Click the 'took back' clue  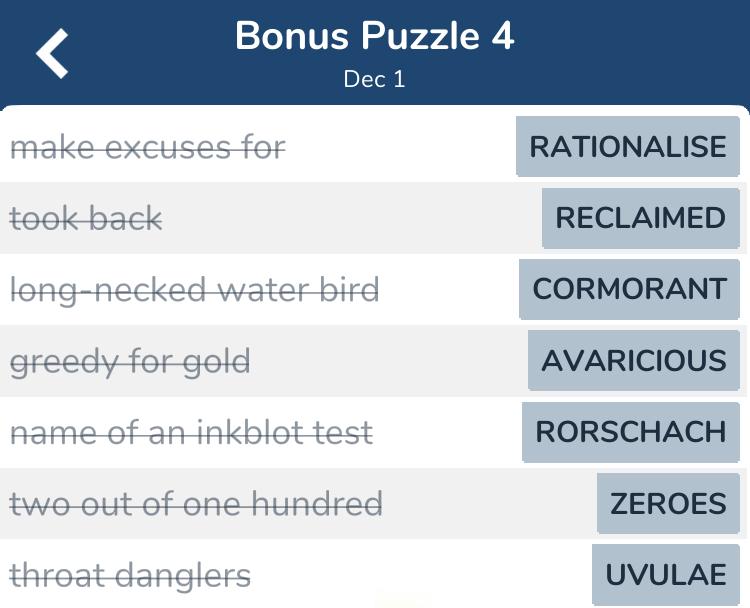click(86, 219)
